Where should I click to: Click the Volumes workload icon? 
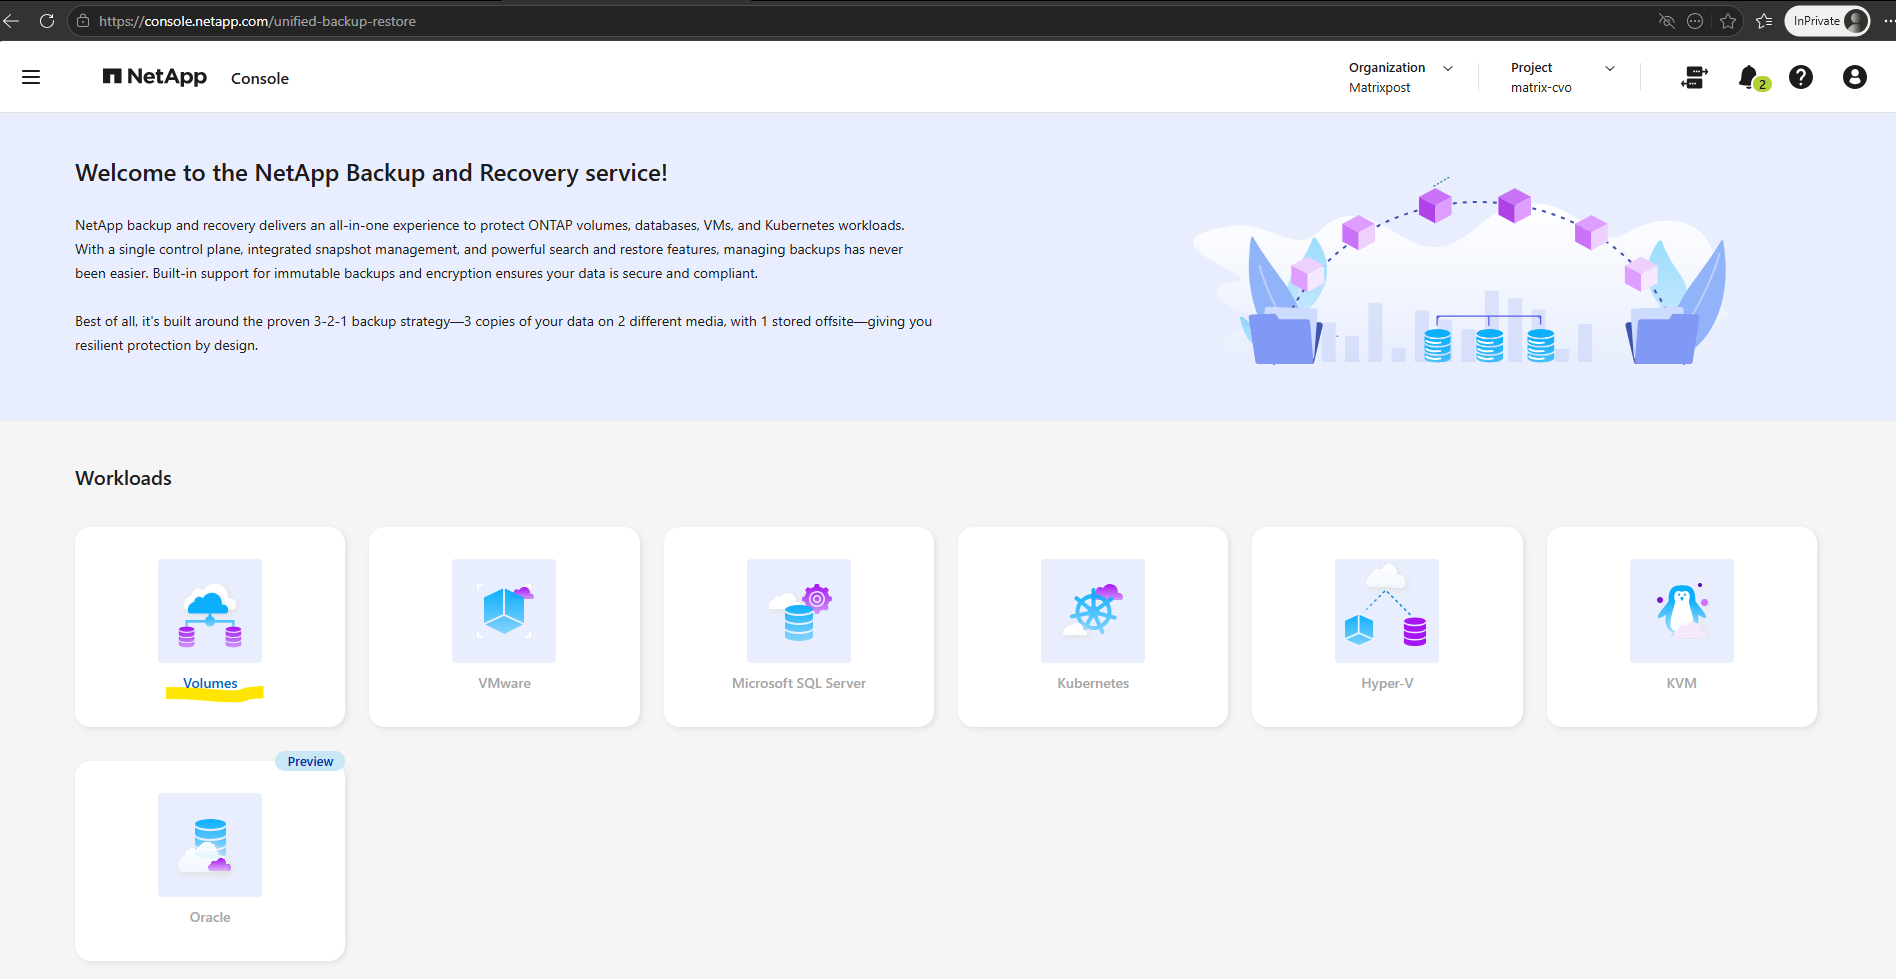click(x=210, y=611)
